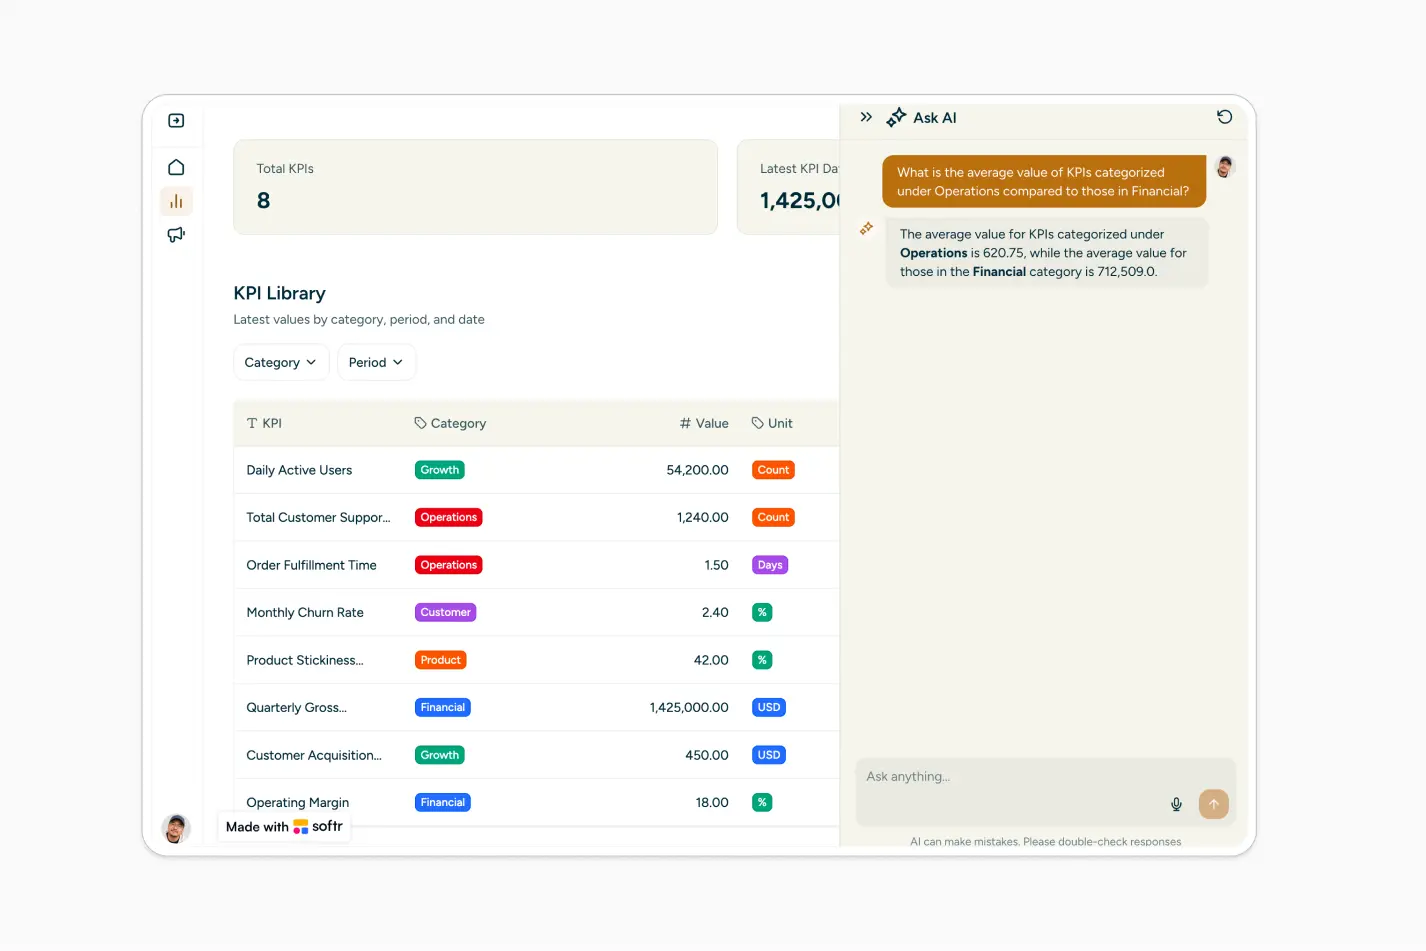Open the Period filter dropdown
This screenshot has width=1426, height=951.
point(376,362)
